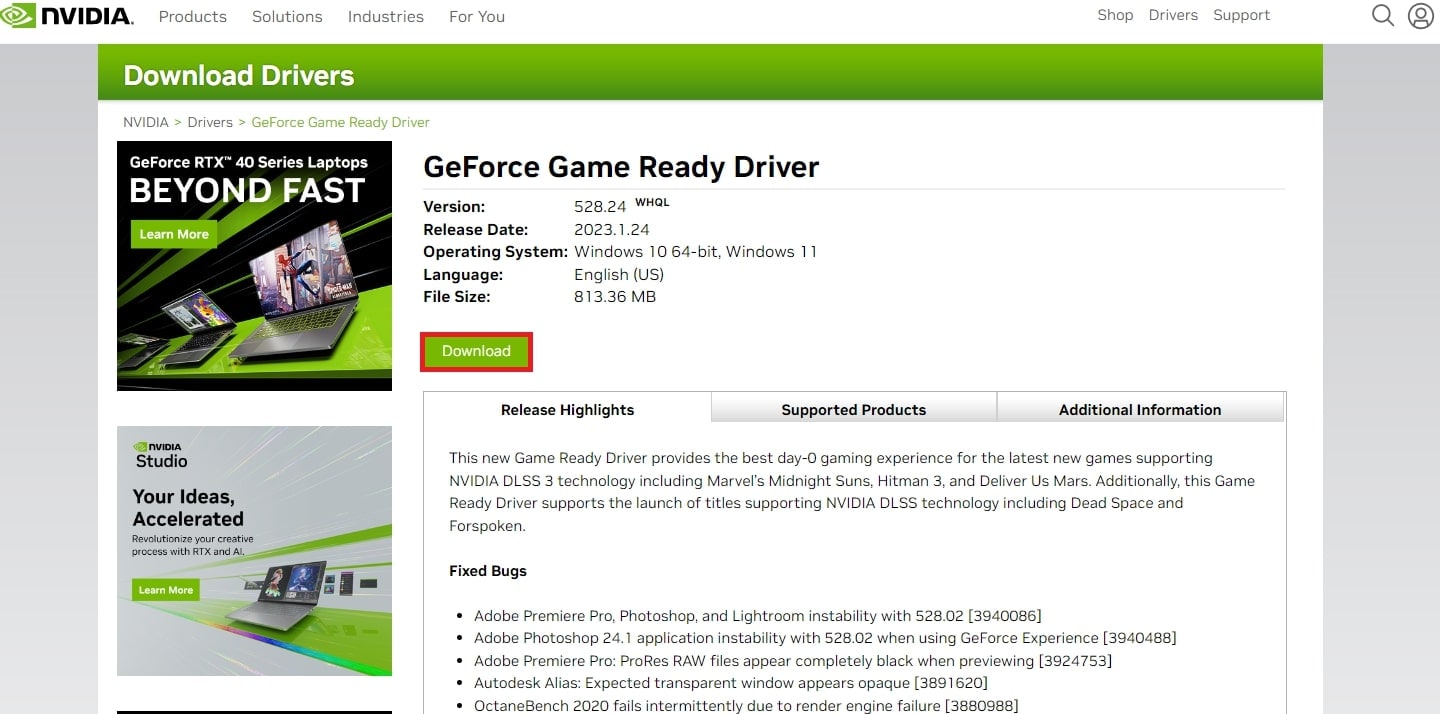Open the Support link
1440x714 pixels.
1241,15
